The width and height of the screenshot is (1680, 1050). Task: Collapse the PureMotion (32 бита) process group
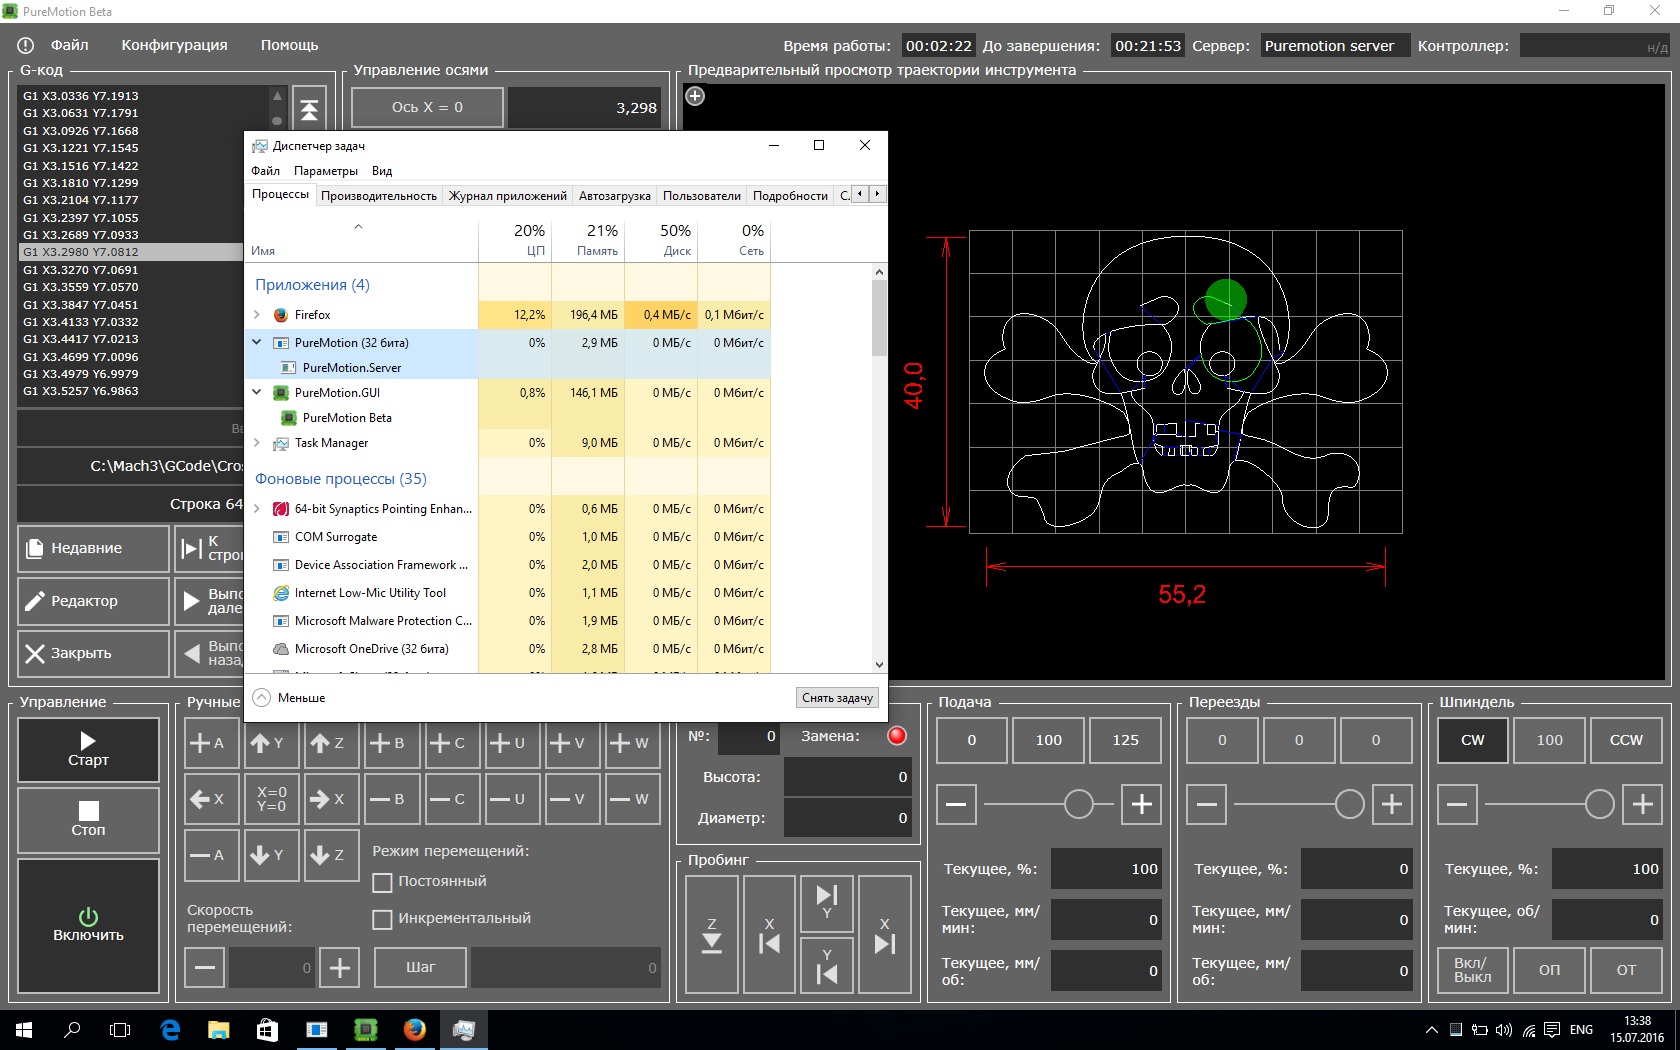pyautogui.click(x=257, y=342)
